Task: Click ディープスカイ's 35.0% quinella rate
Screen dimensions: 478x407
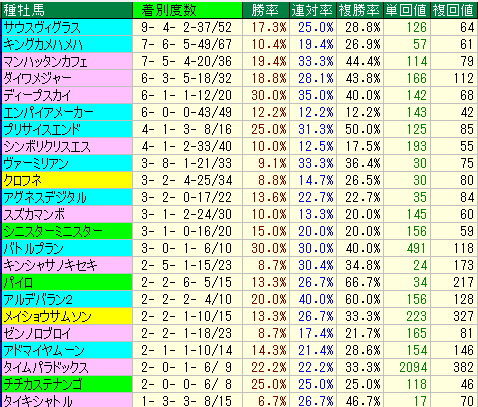Action: click(316, 95)
